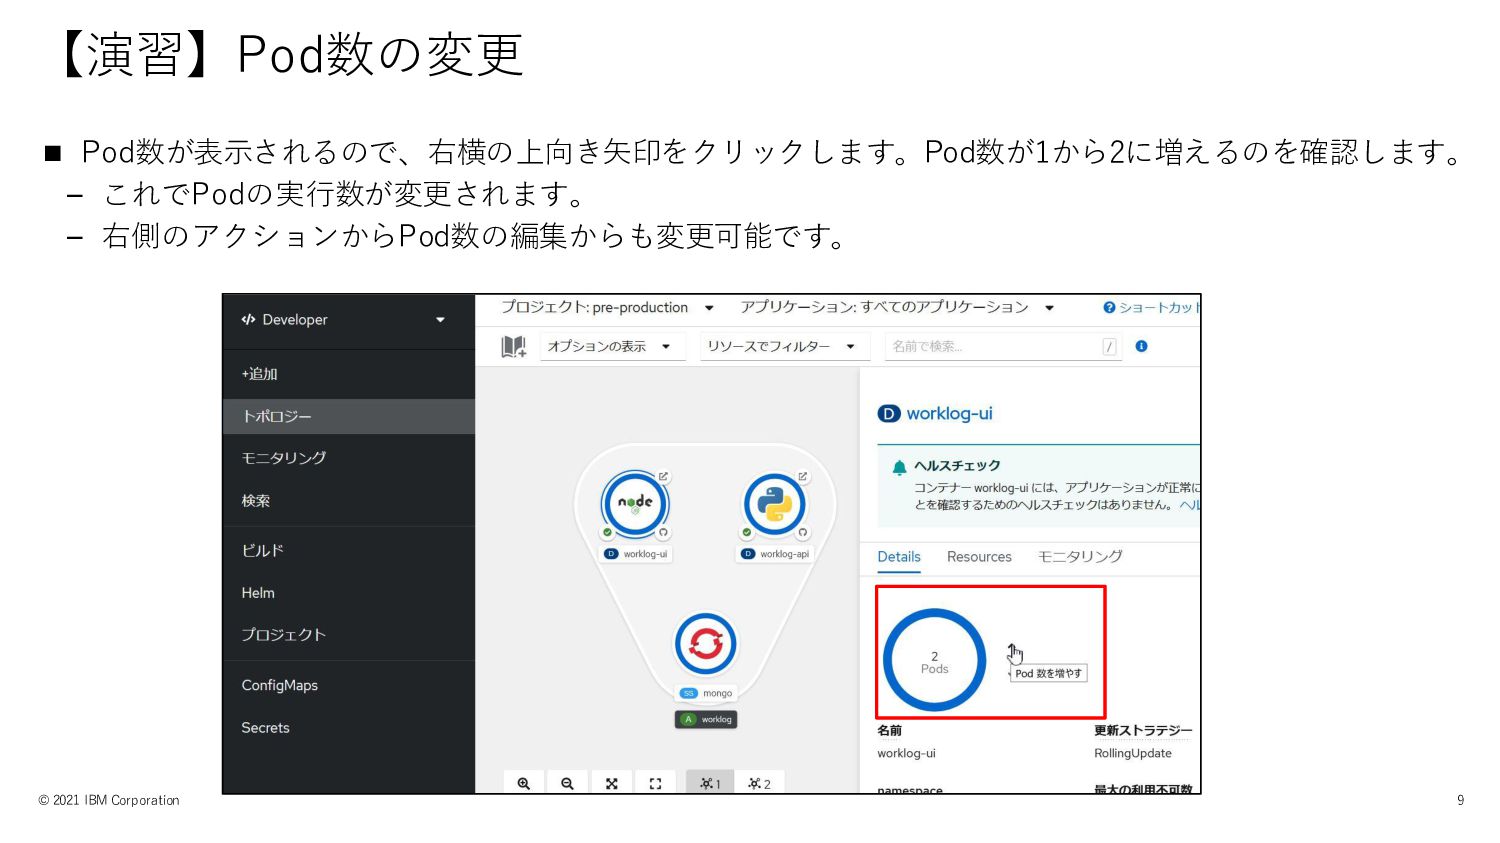Image resolution: width=1500 pixels, height=843 pixels.
Task: Click the RollingUpdate strategy value
Action: pos(1132,753)
